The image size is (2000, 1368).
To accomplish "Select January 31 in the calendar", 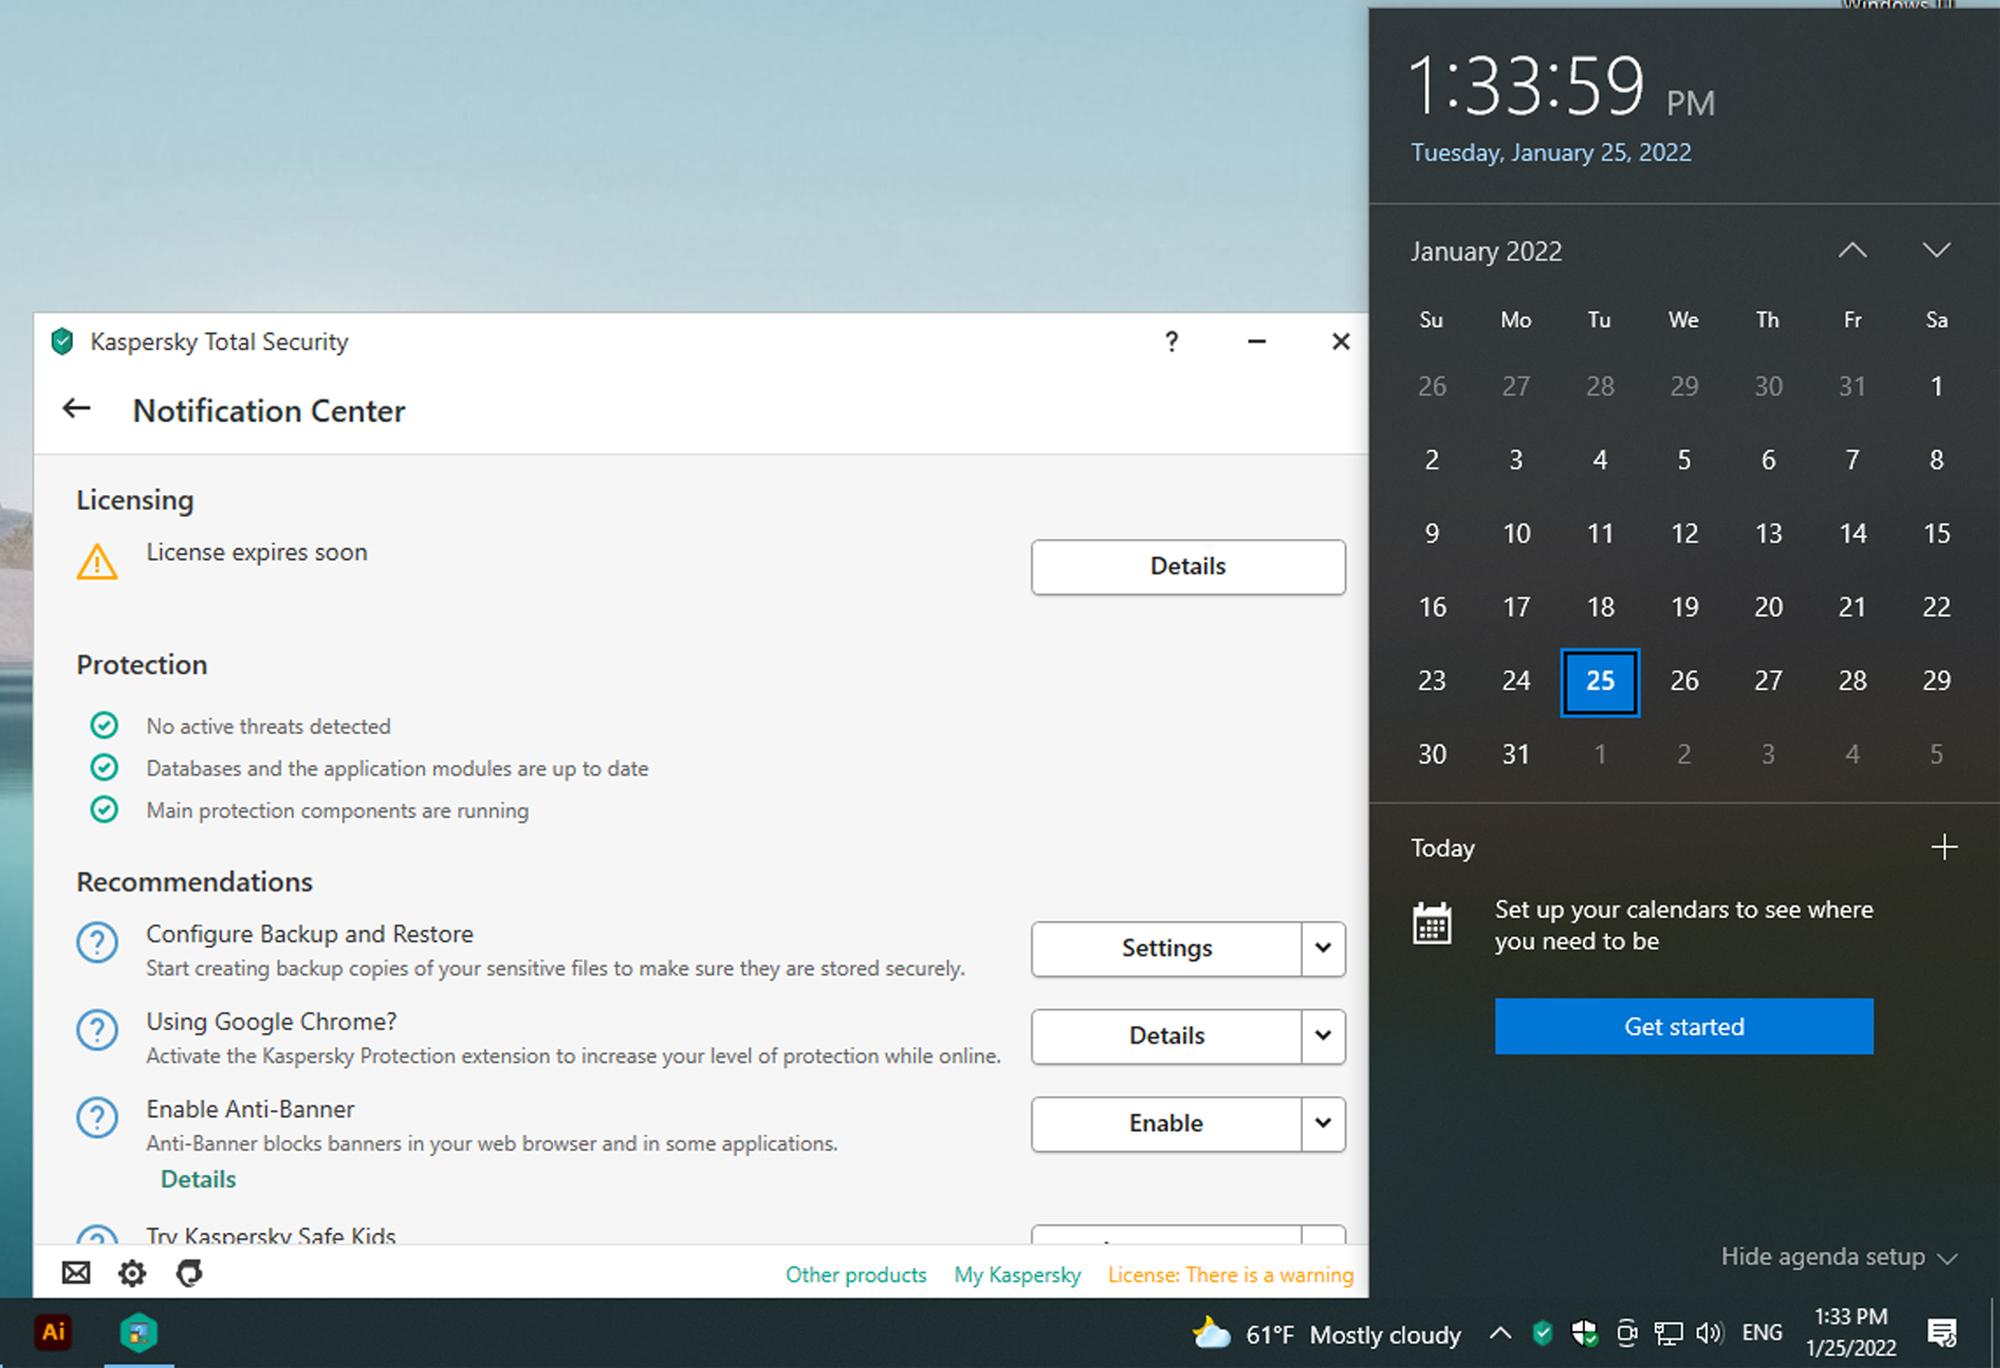I will [1516, 754].
